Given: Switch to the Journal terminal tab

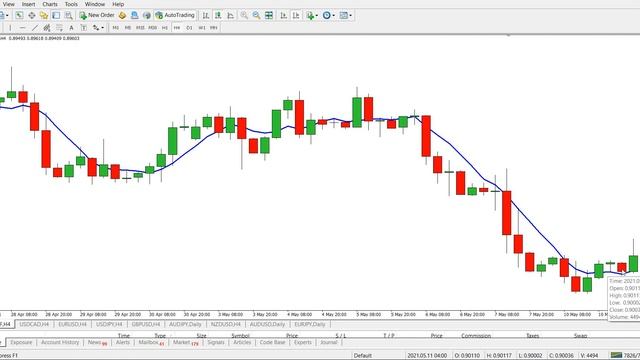Looking at the screenshot, I should point(329,342).
